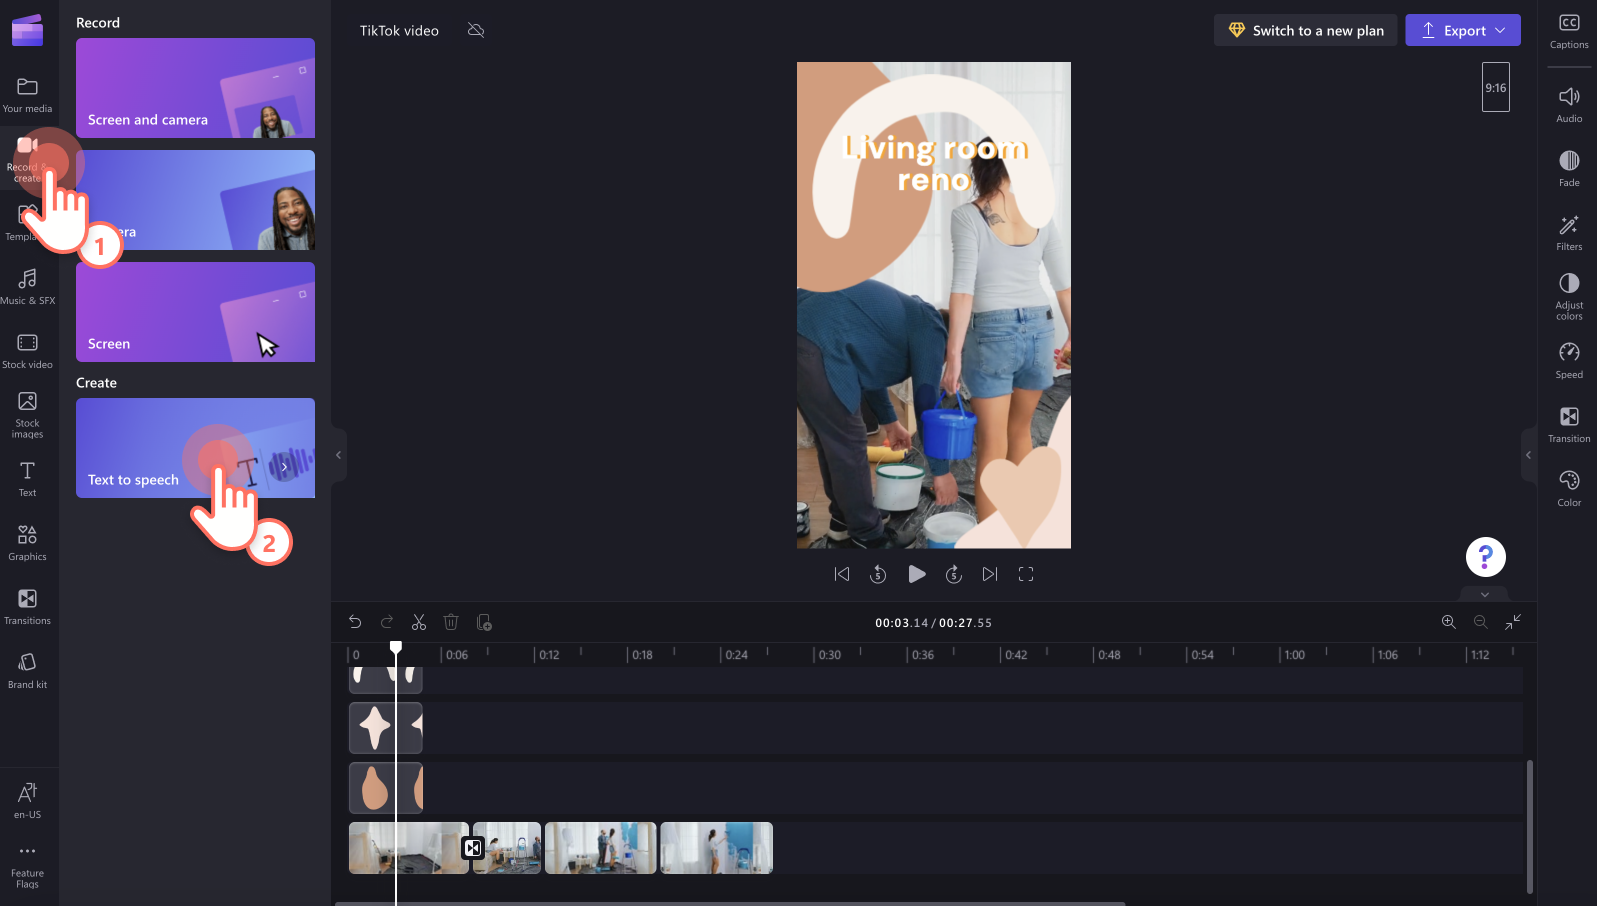Viewport: 1597px width, 906px height.
Task: Collapse the right property panel
Action: pyautogui.click(x=1528, y=455)
